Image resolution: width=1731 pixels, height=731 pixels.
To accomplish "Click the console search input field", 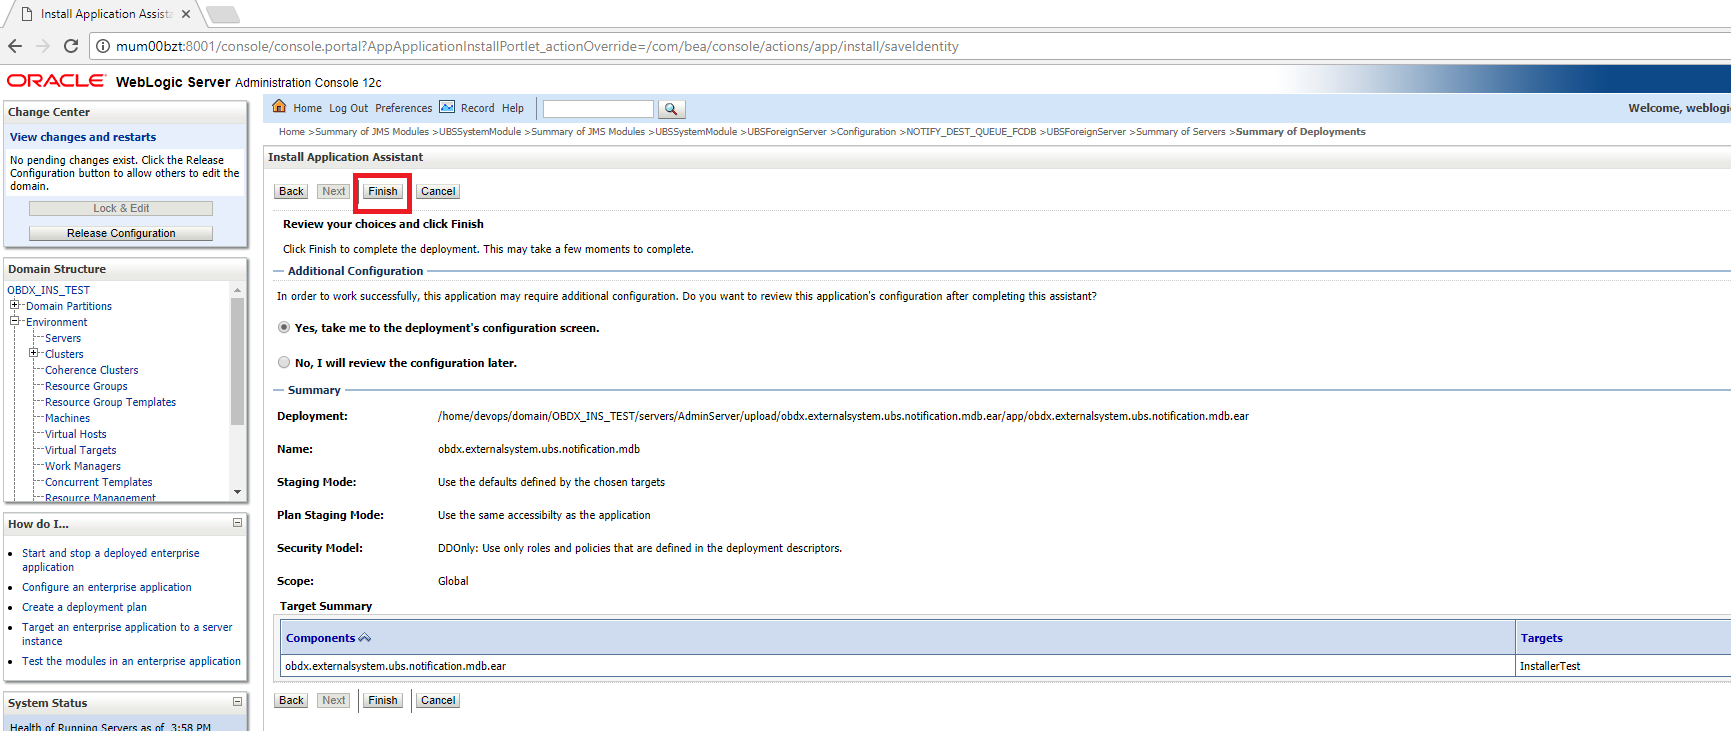I will (x=598, y=108).
